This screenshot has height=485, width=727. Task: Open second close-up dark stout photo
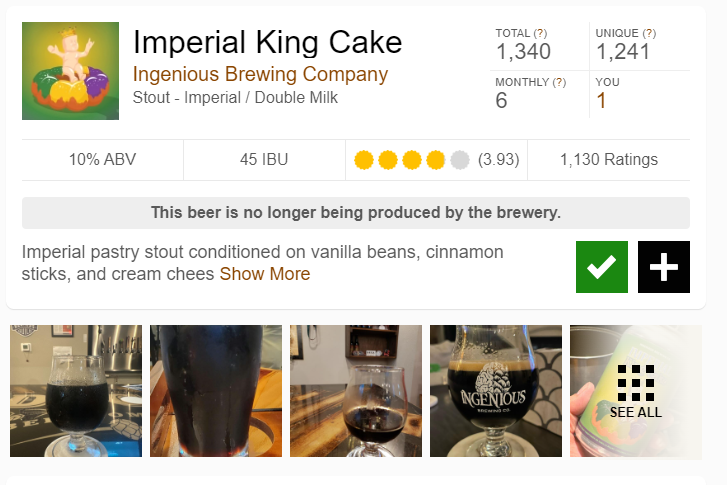[216, 391]
